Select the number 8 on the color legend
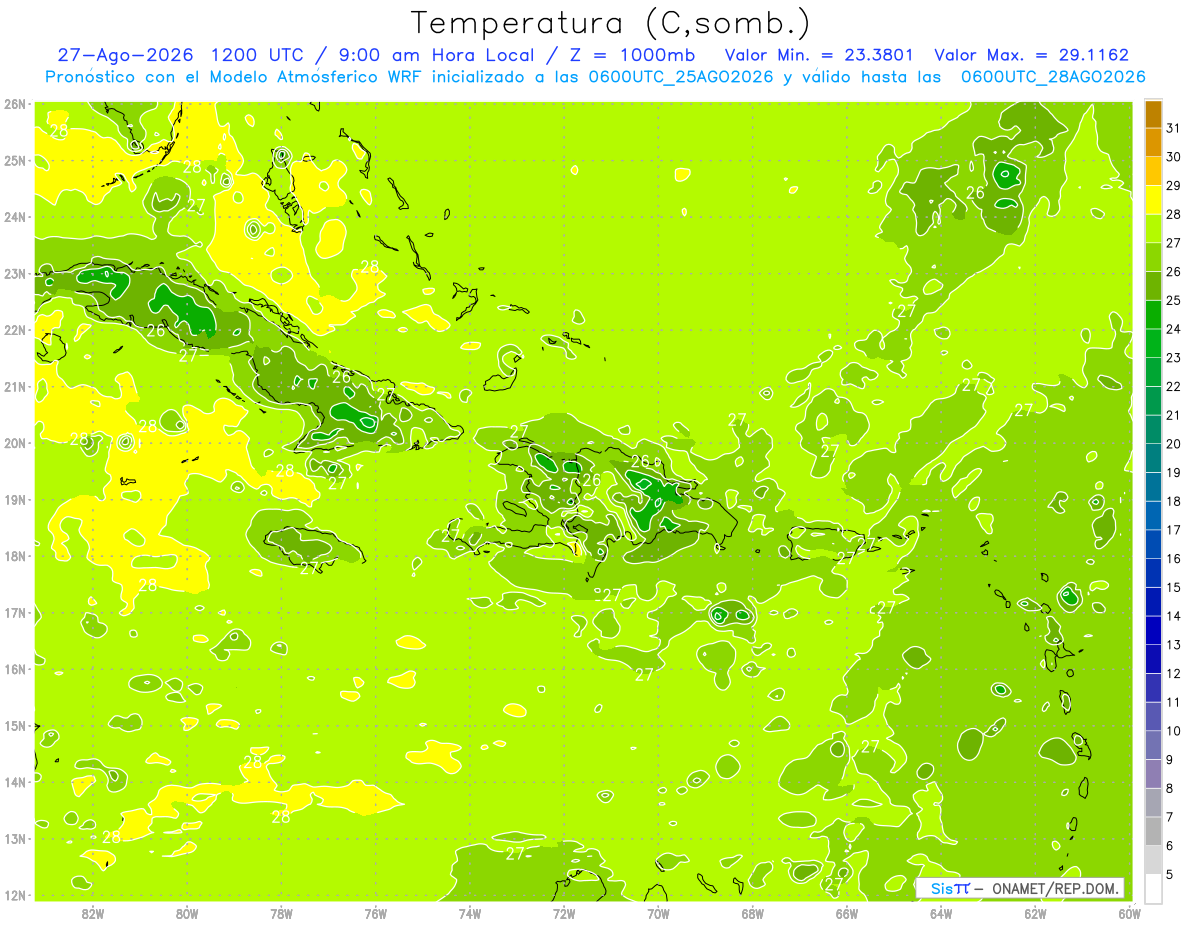The image size is (1200, 927). (x=1170, y=789)
